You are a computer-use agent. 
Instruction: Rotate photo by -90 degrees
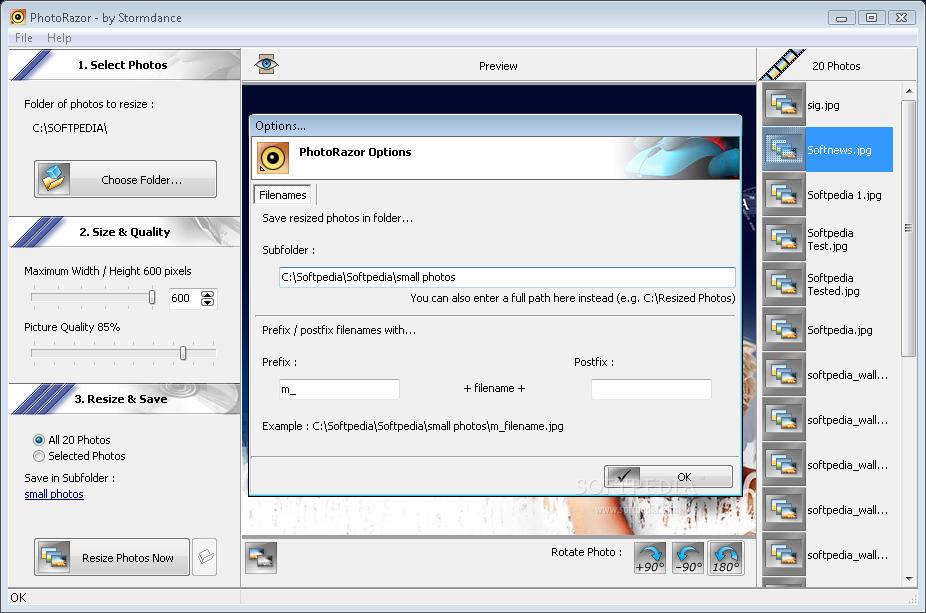point(688,558)
